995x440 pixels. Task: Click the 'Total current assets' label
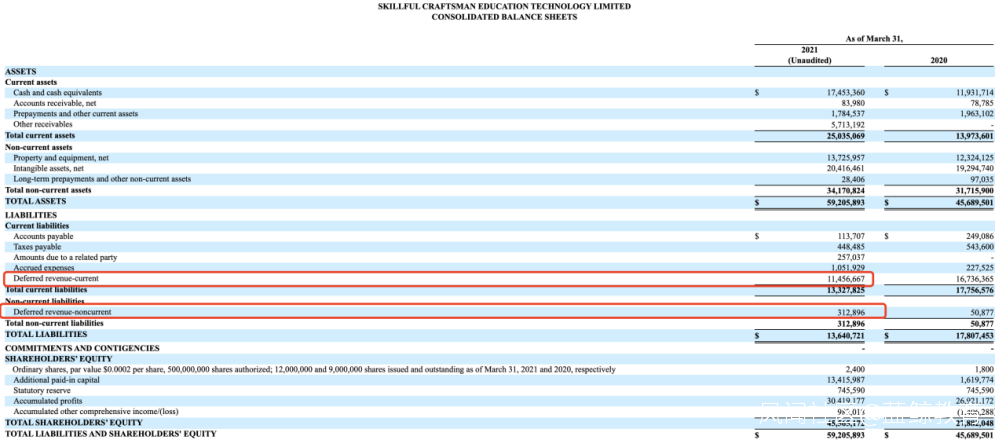(x=40, y=136)
